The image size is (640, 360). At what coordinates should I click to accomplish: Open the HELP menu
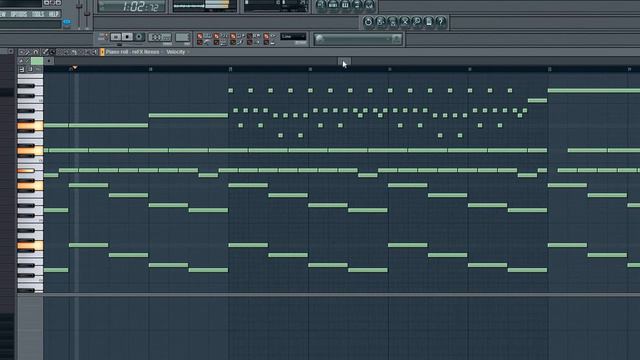click(x=53, y=14)
